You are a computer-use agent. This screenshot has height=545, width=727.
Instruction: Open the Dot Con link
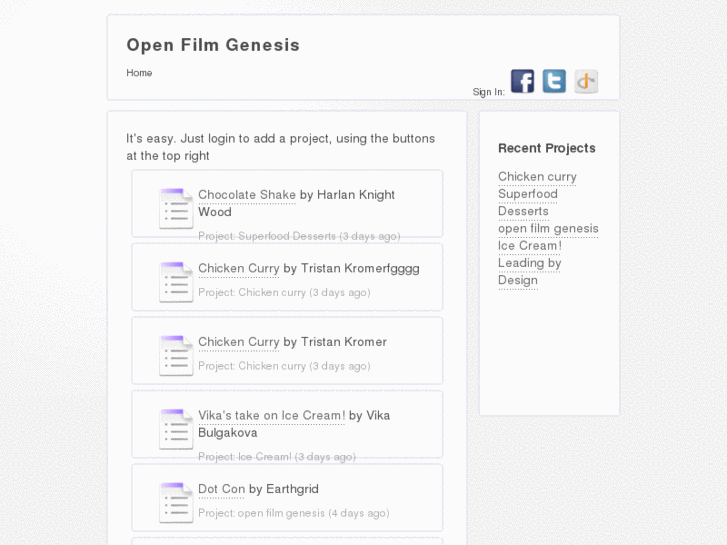[x=221, y=489]
